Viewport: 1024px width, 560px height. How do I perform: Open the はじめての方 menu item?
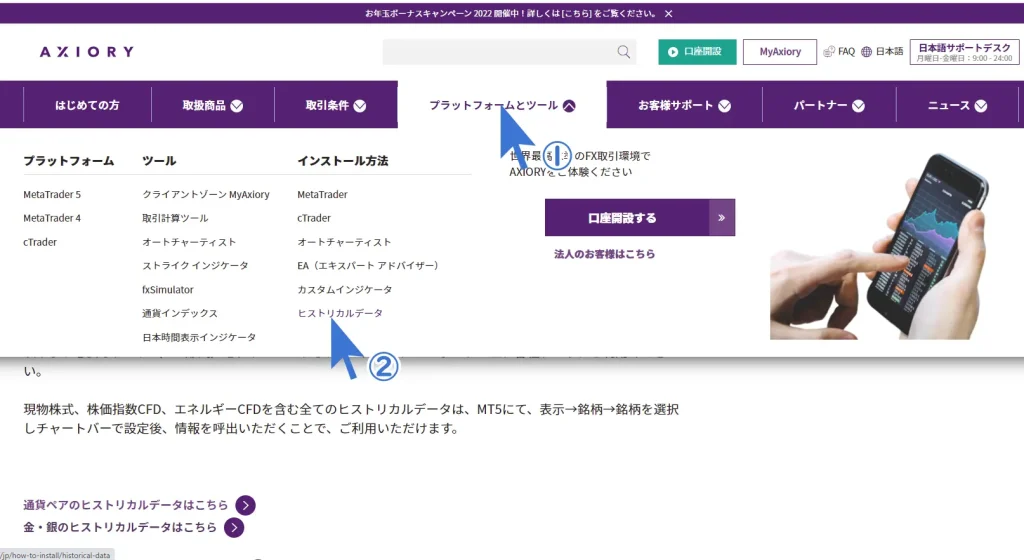(87, 105)
